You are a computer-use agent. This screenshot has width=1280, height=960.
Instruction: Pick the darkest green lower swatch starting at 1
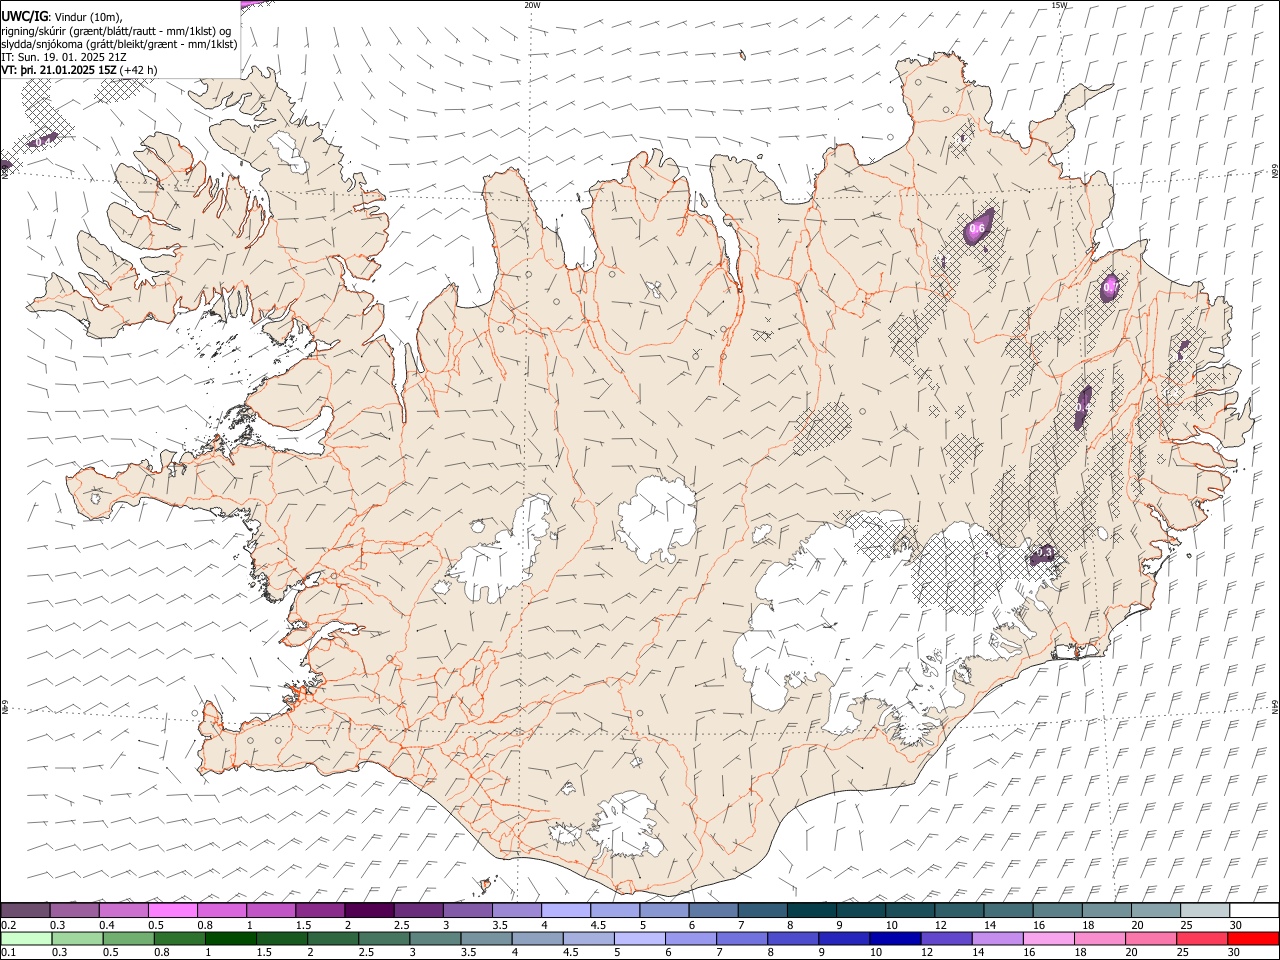click(230, 938)
